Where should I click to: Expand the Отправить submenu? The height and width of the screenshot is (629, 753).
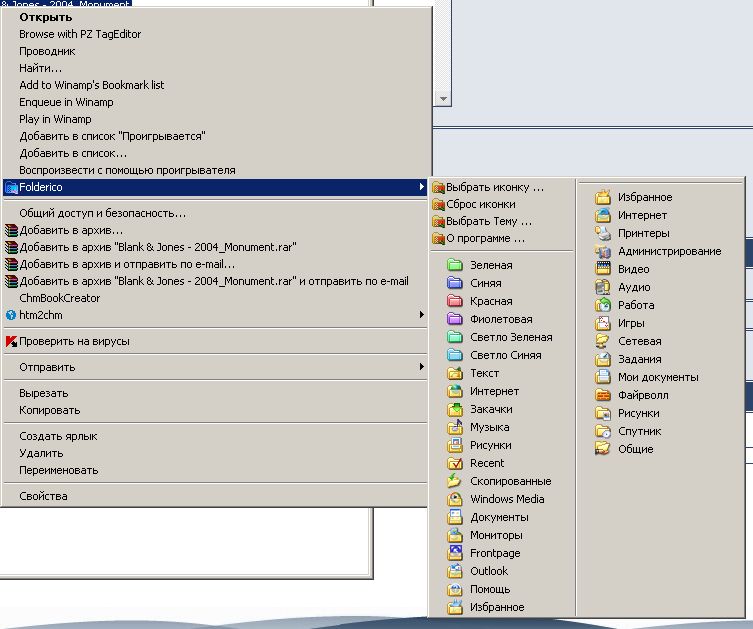pos(421,367)
